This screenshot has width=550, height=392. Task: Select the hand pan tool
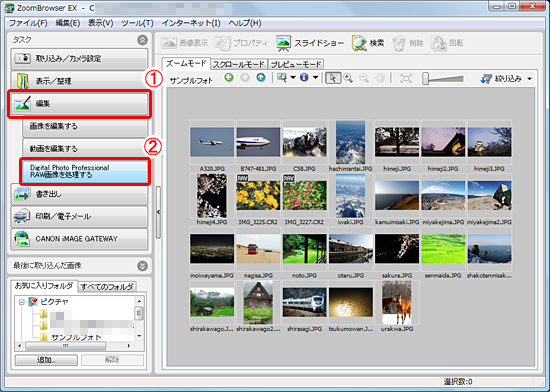tap(380, 78)
